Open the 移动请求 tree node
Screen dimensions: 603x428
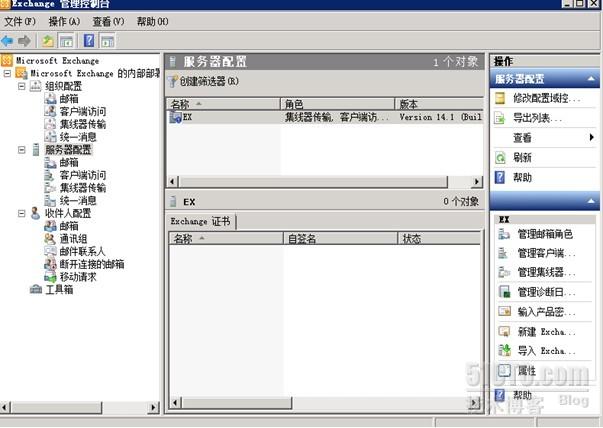pyautogui.click(x=78, y=276)
